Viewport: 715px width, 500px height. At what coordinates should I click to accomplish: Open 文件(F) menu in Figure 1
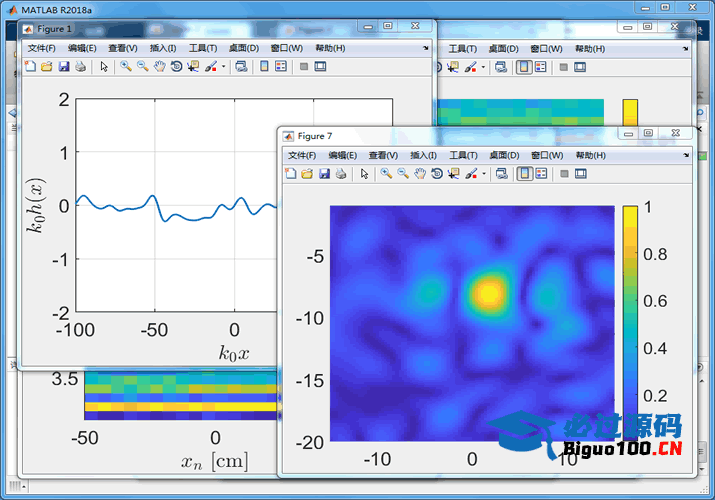[42, 48]
